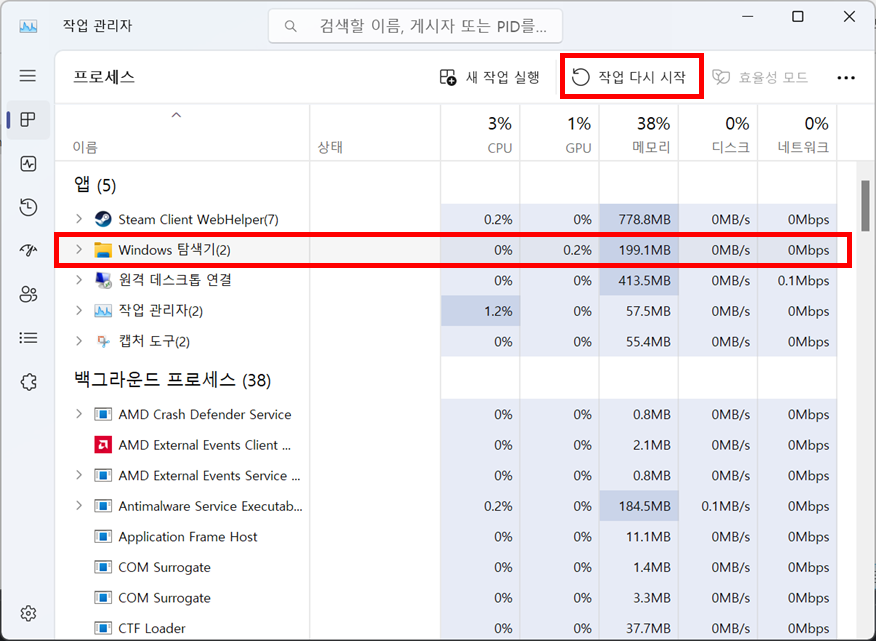Select the Processes sidebar icon

[28, 119]
